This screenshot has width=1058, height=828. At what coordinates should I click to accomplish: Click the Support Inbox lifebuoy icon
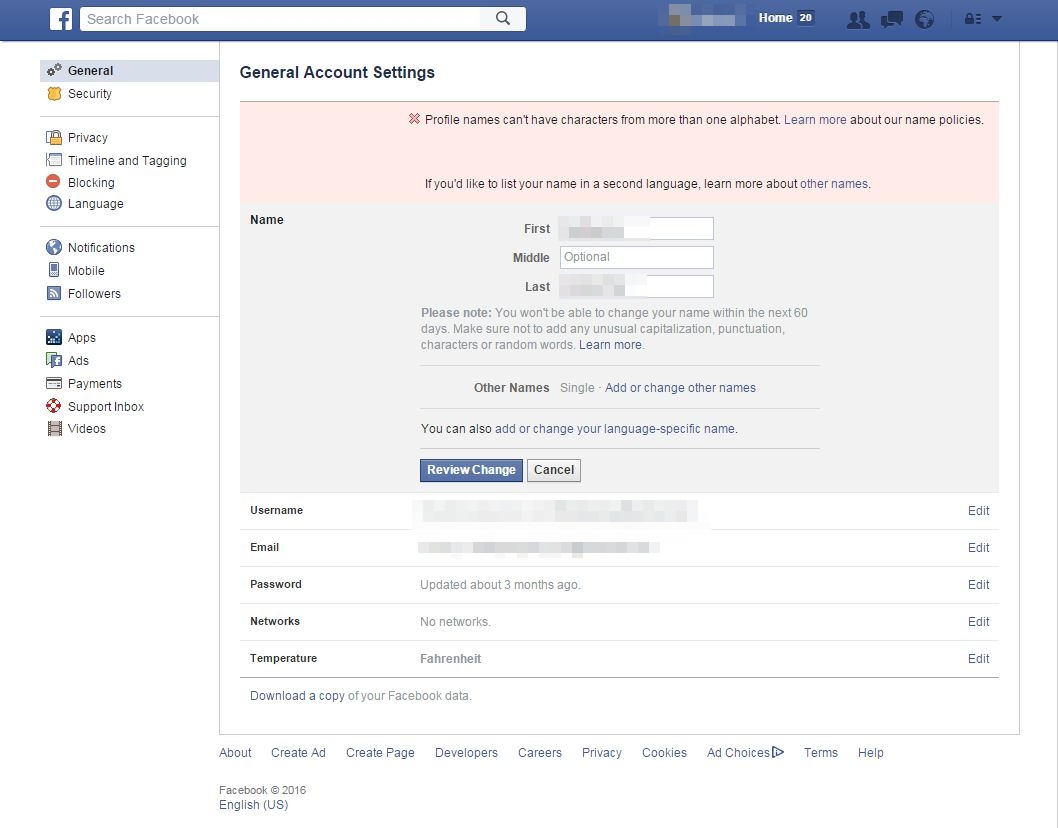(x=53, y=406)
